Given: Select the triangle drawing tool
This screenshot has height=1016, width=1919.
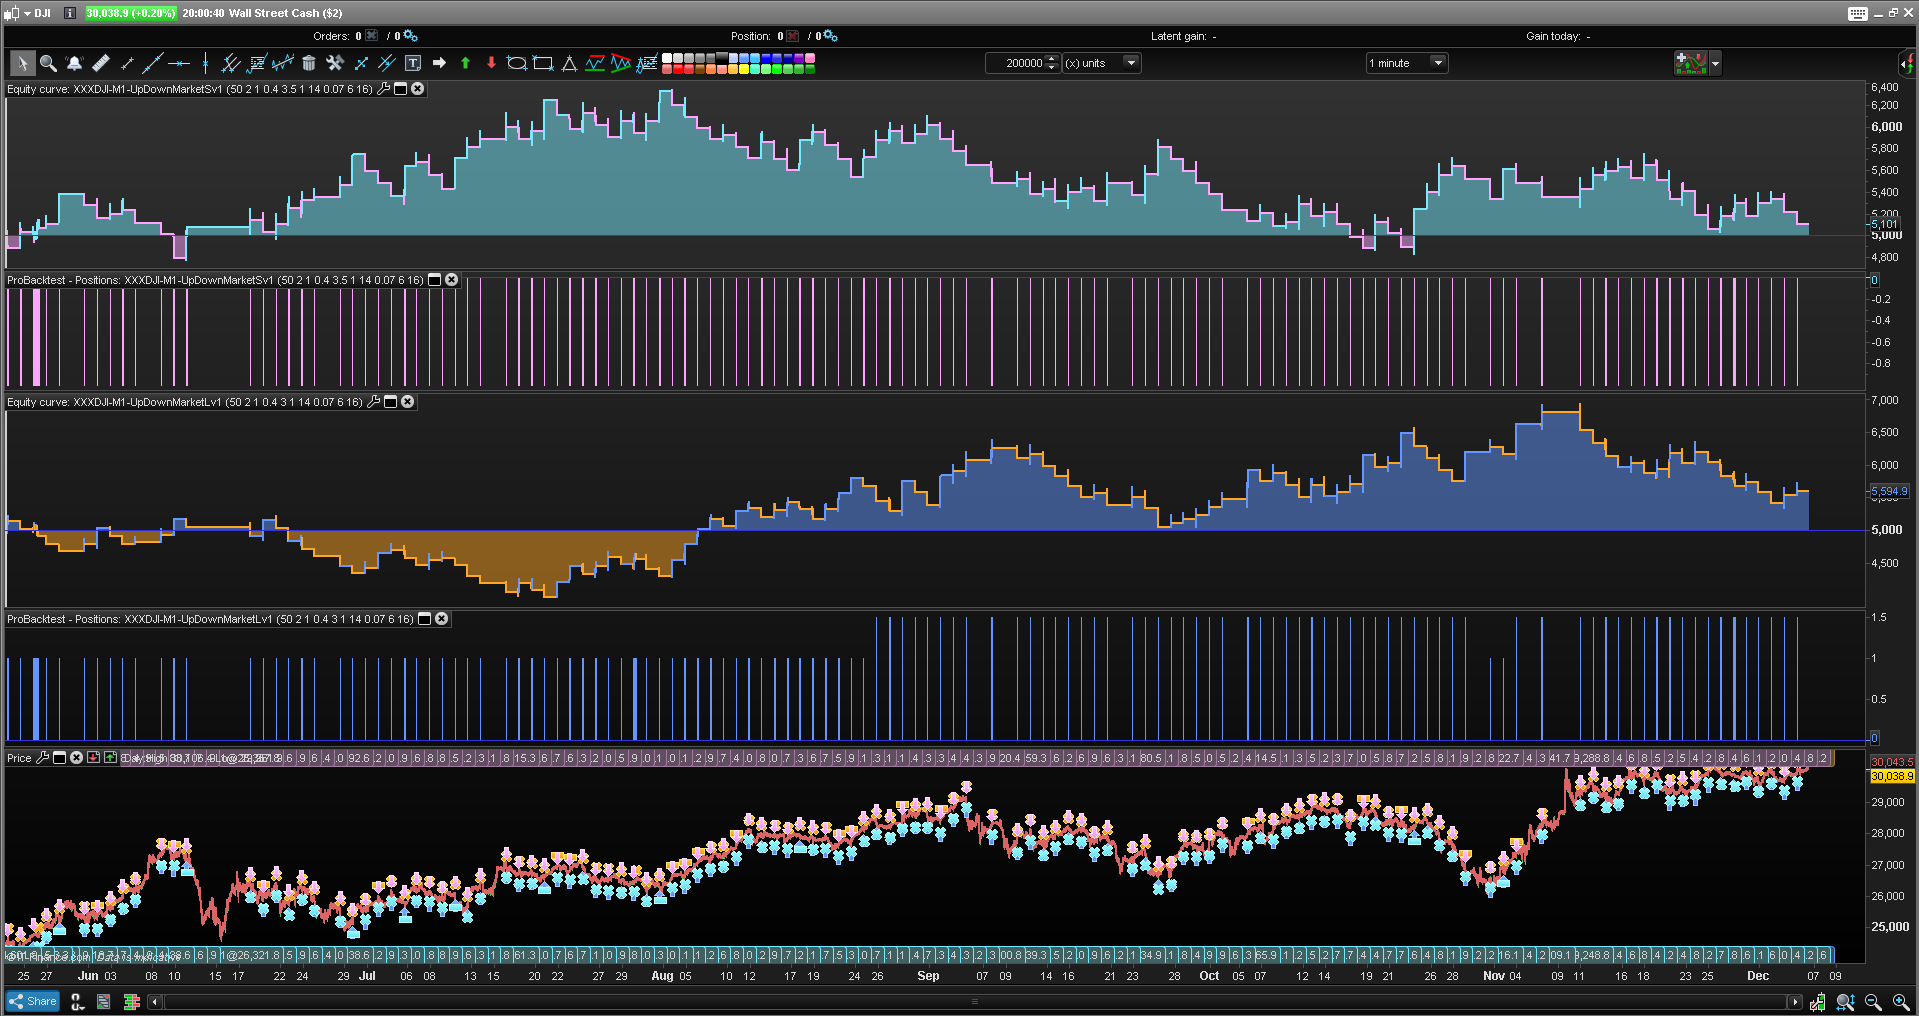Looking at the screenshot, I should pos(569,63).
